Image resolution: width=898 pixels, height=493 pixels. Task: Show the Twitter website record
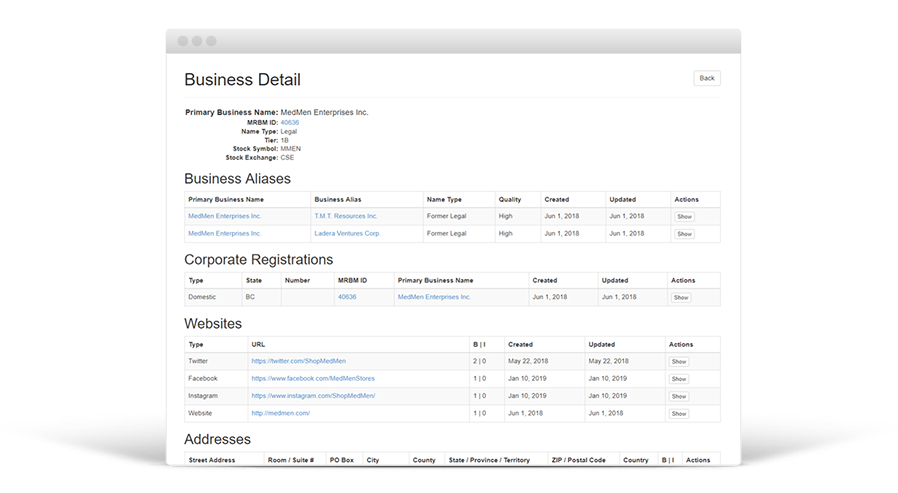(x=679, y=362)
